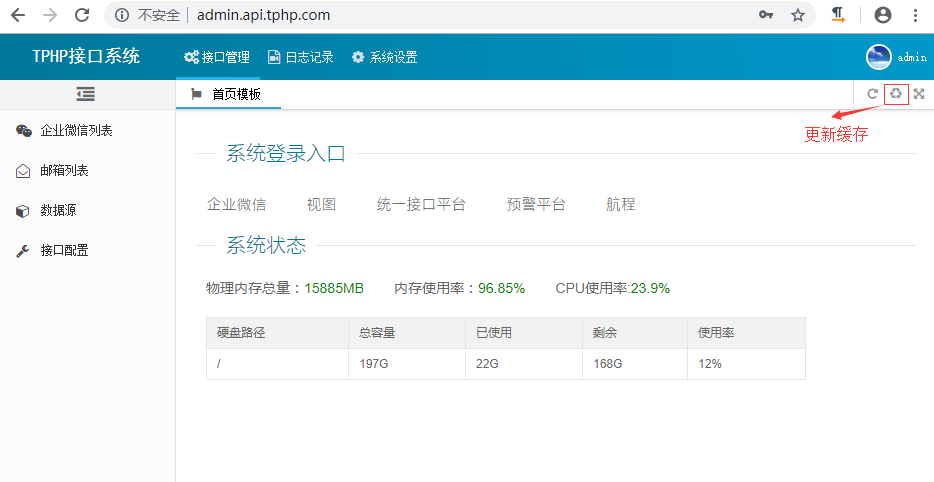The width and height of the screenshot is (934, 482).
Task: Open the 统一接口平台 login entry link
Action: coord(421,204)
